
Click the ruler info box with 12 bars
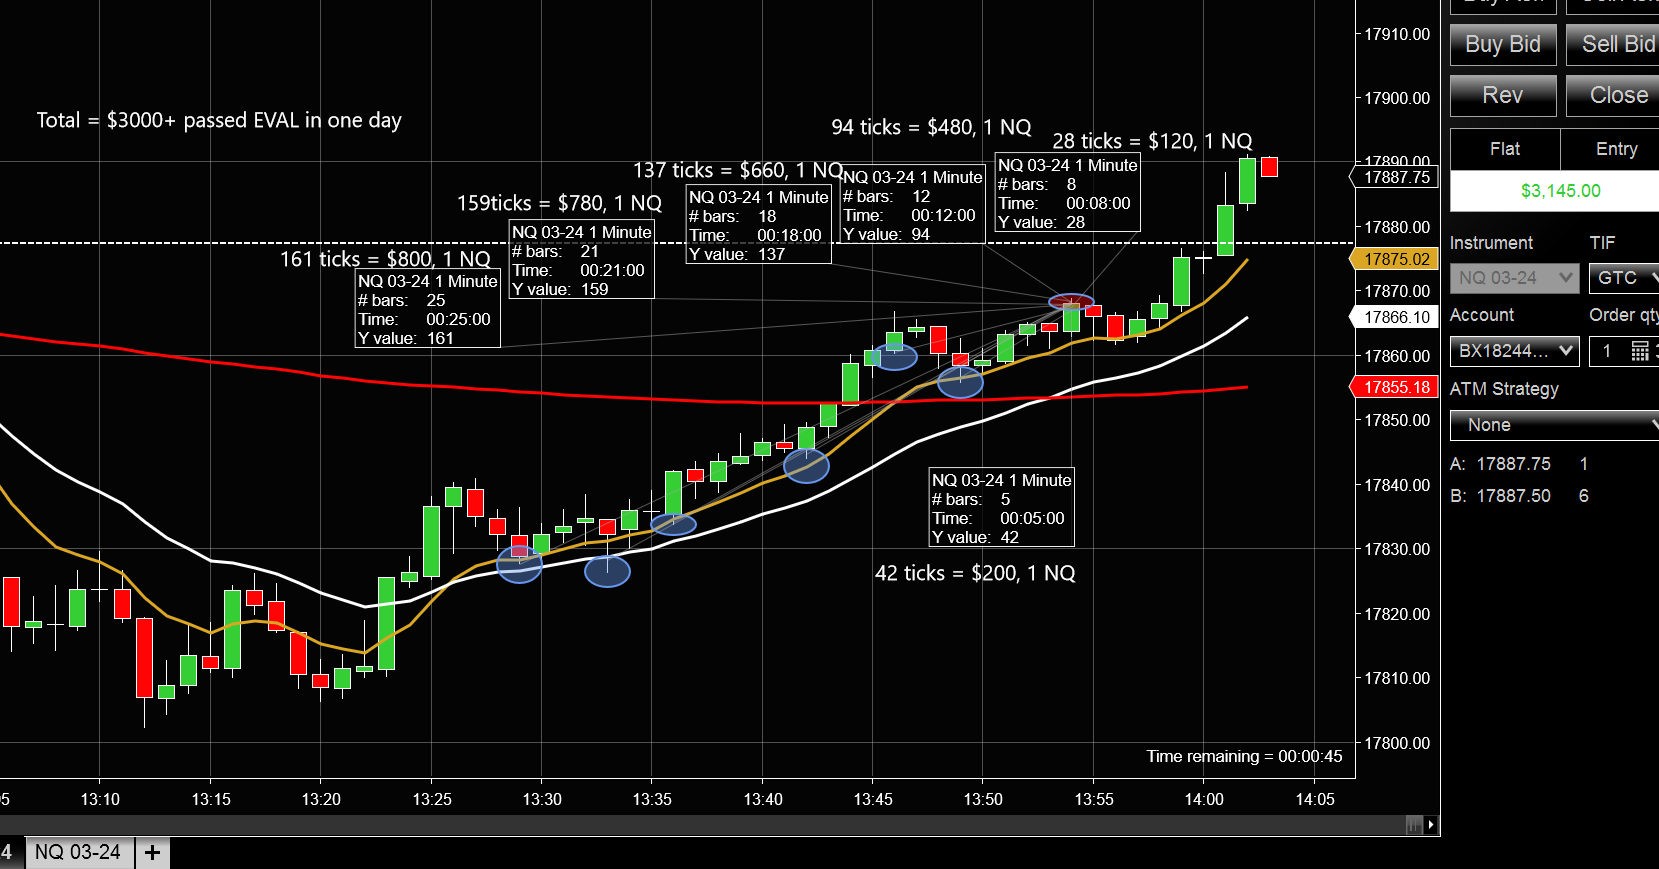[912, 205]
